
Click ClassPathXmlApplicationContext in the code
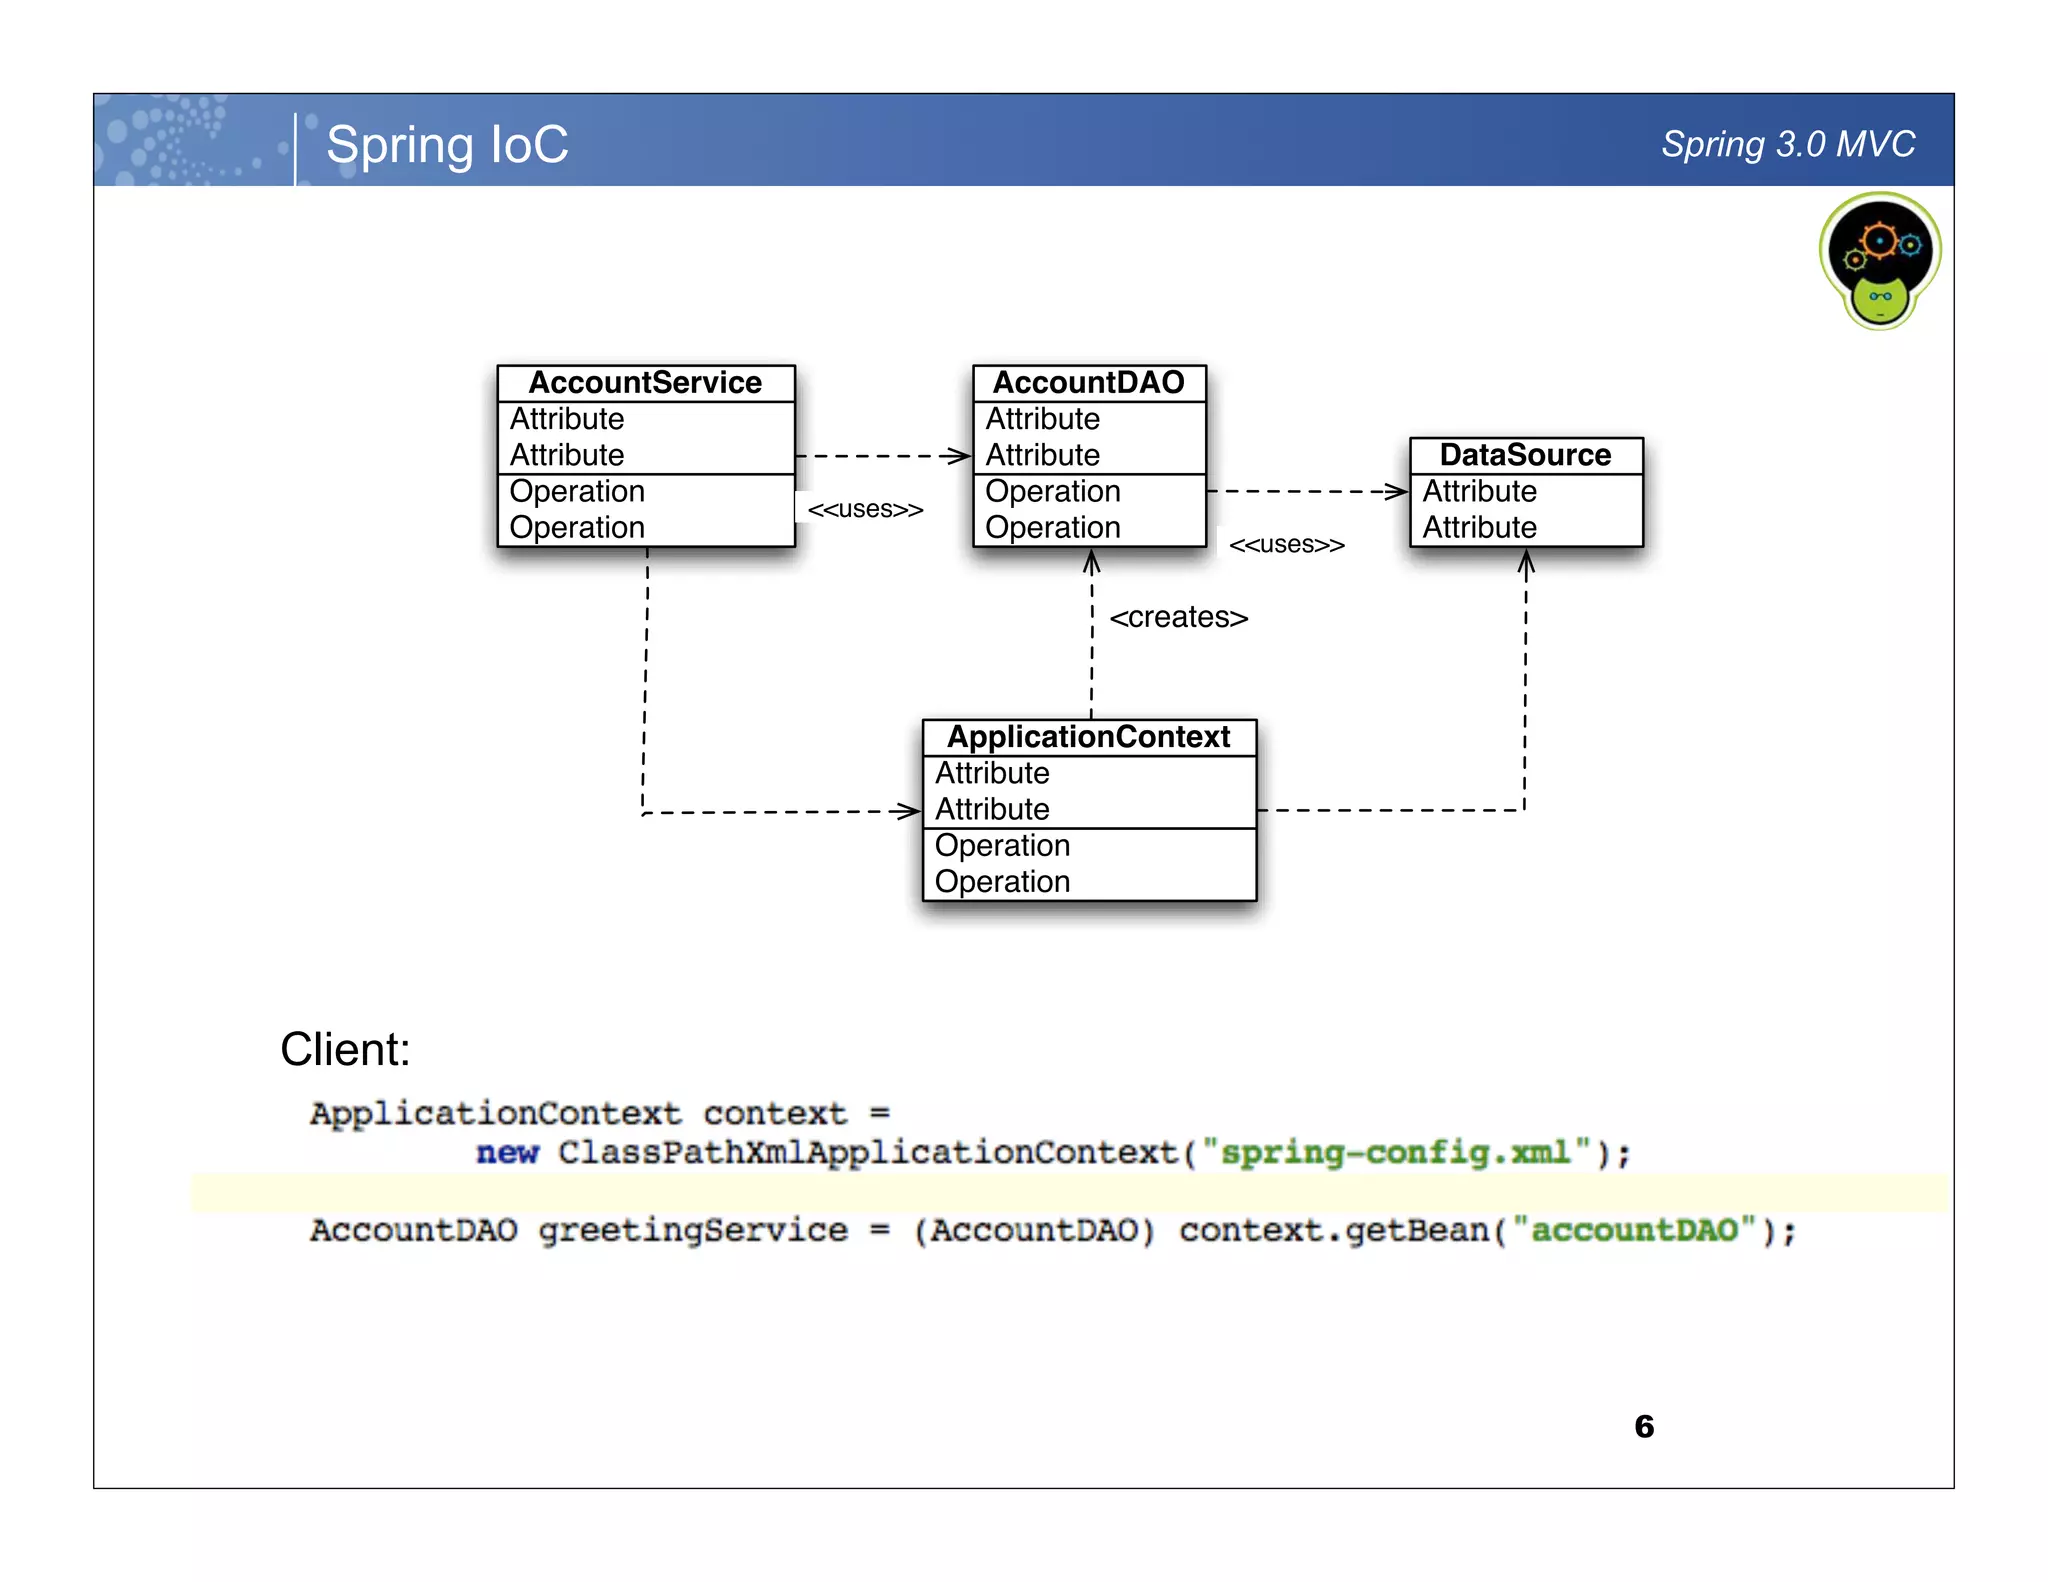(868, 1153)
